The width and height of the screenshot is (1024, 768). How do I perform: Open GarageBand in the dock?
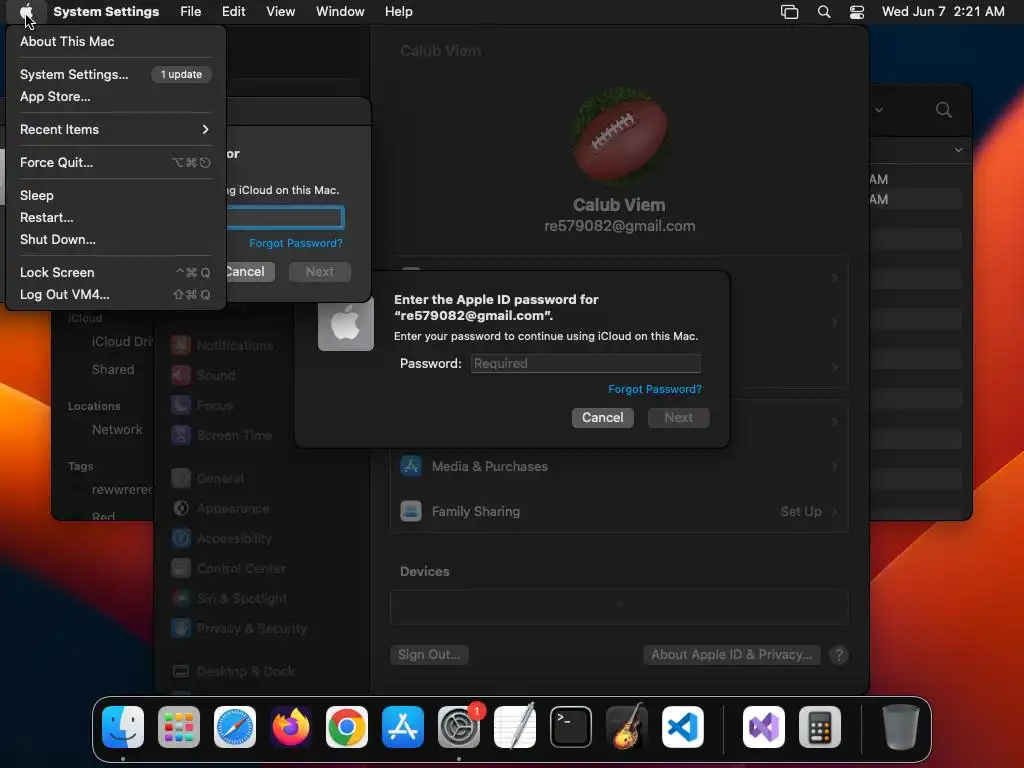coord(627,727)
